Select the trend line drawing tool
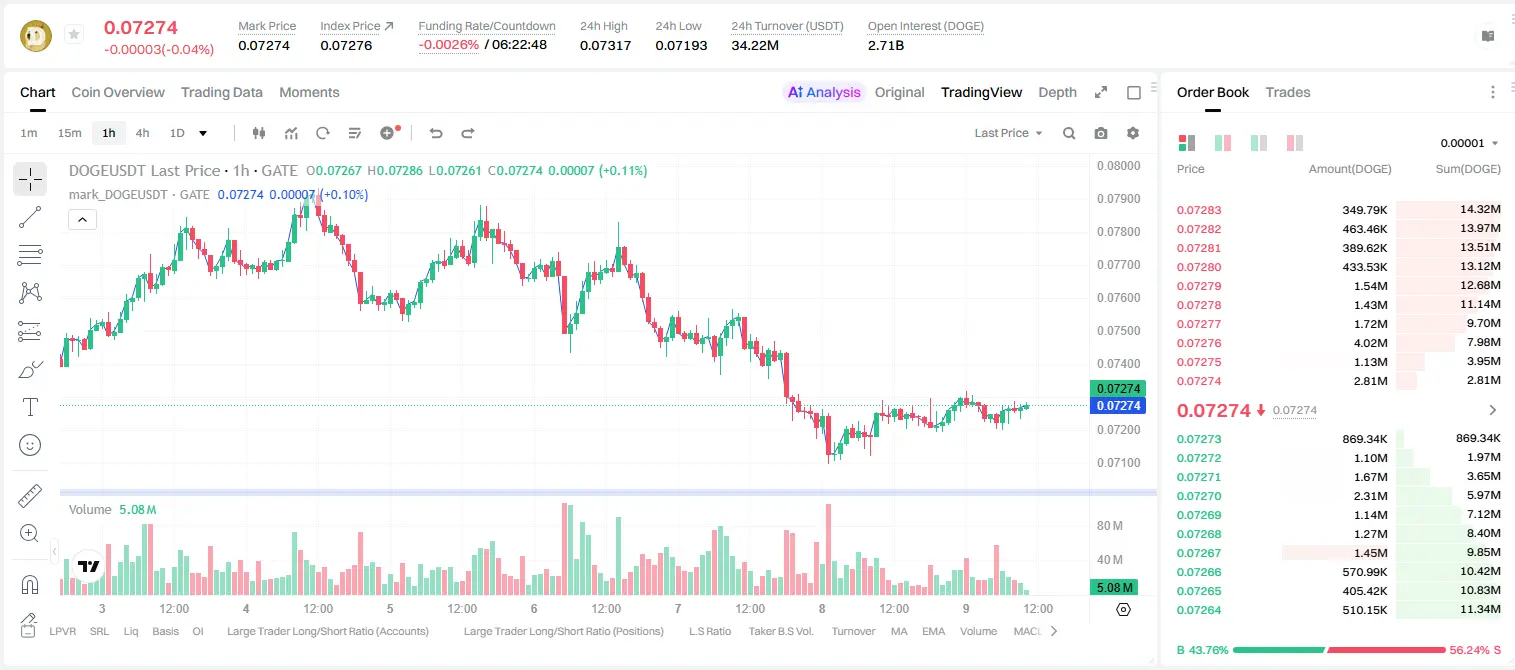The width and height of the screenshot is (1515, 670). click(x=30, y=217)
